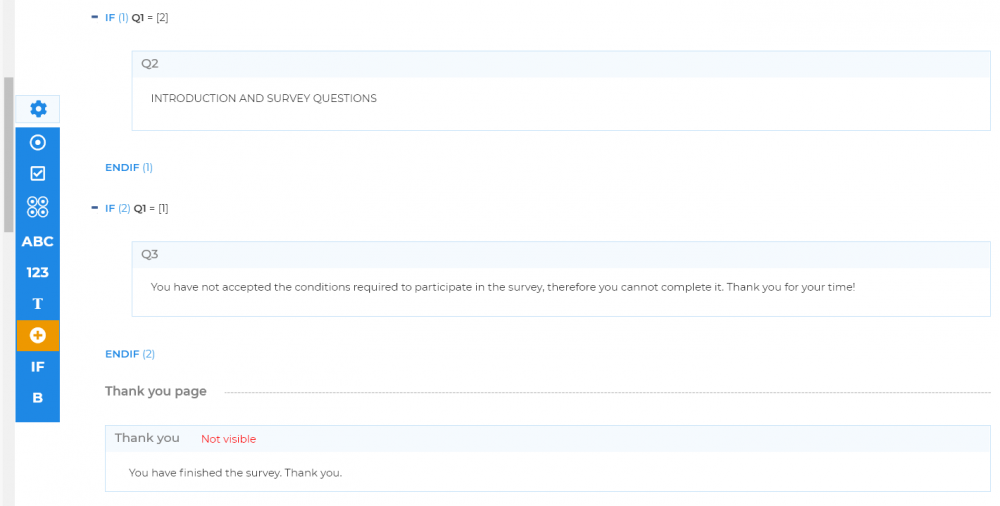Insert an IF condition from the sidebar
Image resolution: width=1000 pixels, height=506 pixels.
(x=38, y=367)
